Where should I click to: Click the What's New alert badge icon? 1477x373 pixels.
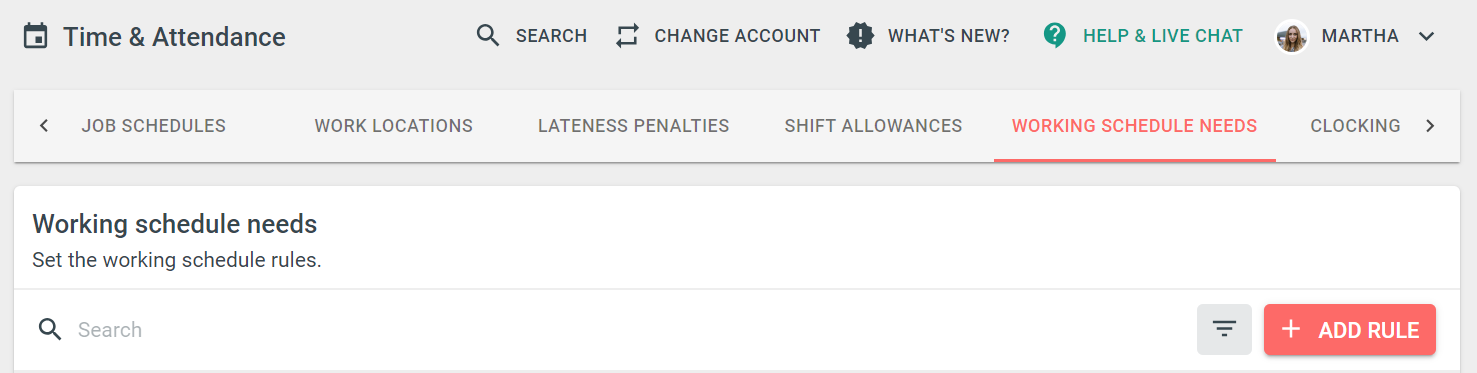860,36
